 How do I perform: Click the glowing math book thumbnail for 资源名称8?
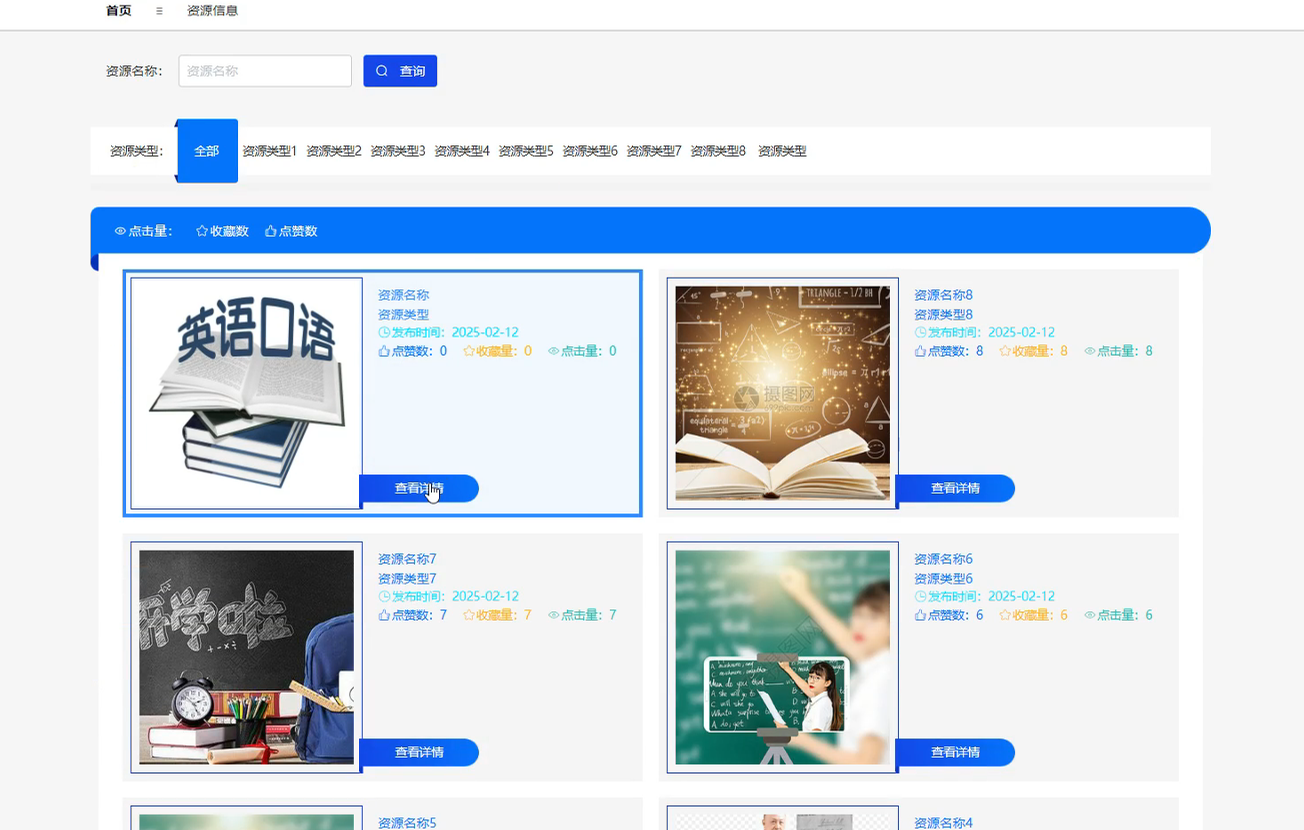tap(783, 394)
